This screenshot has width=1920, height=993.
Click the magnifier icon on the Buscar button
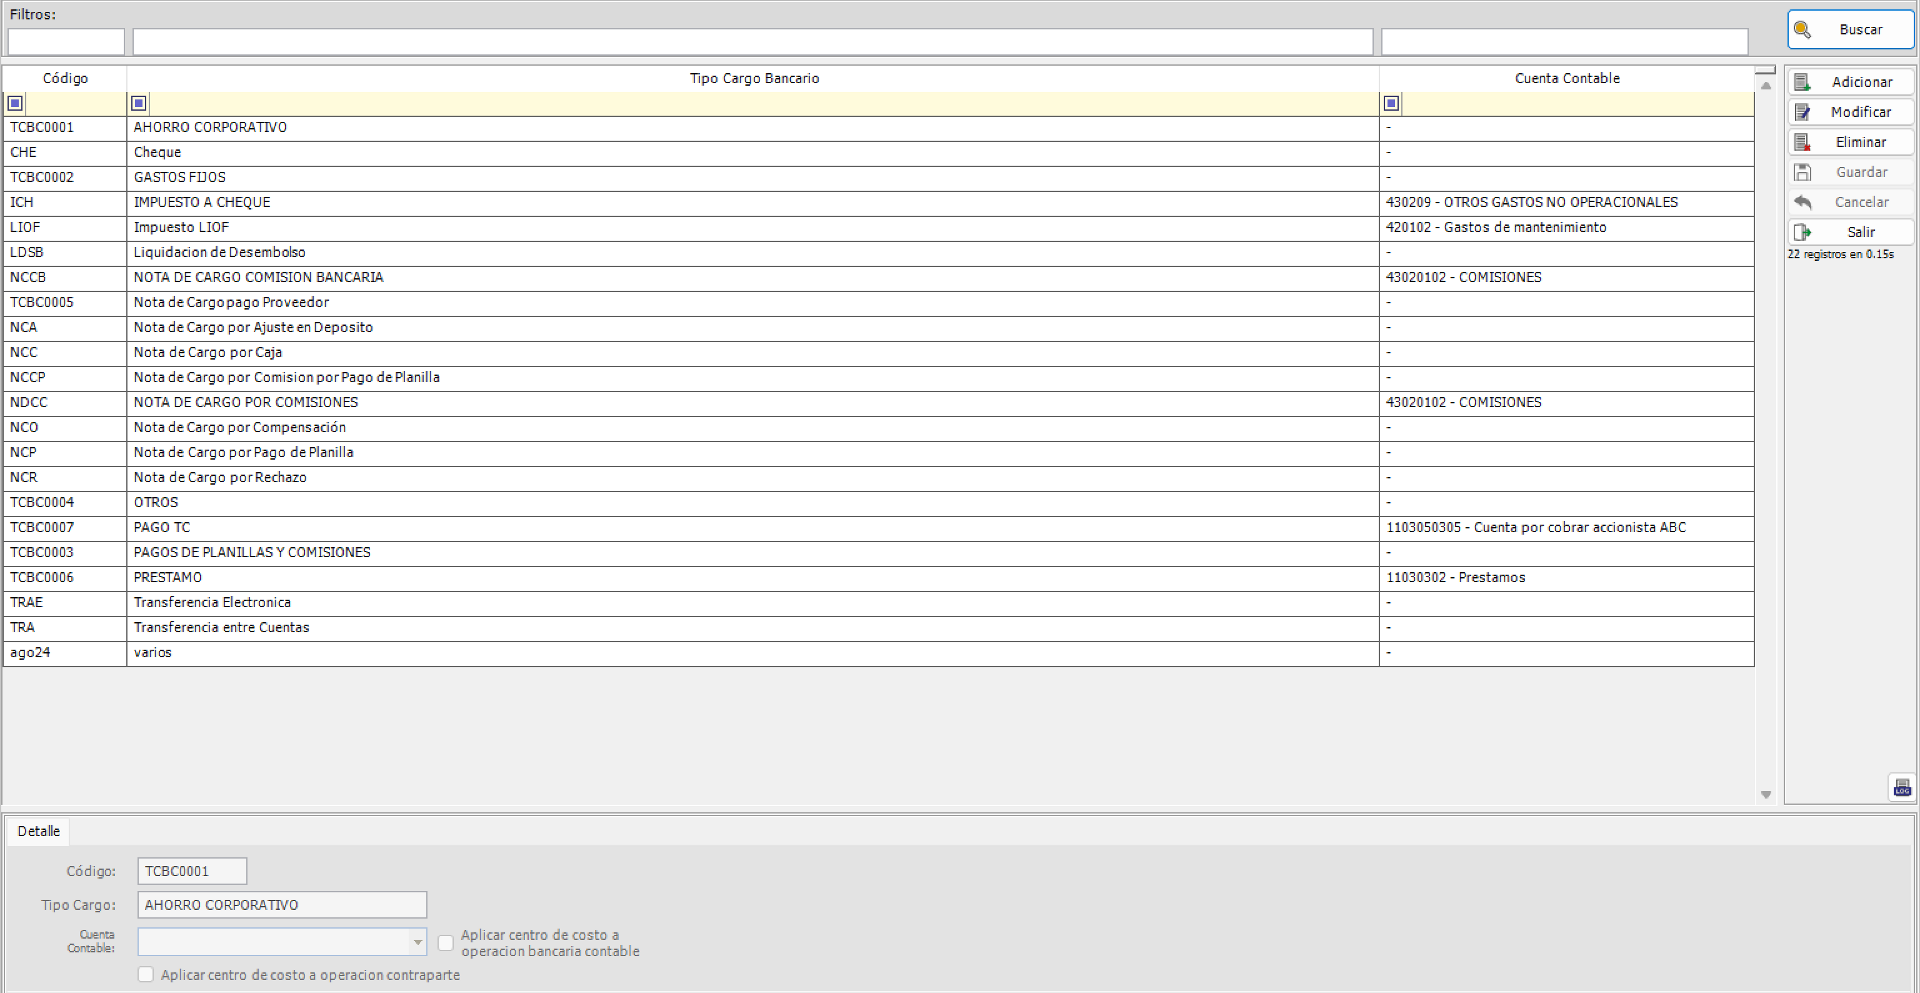[1805, 29]
